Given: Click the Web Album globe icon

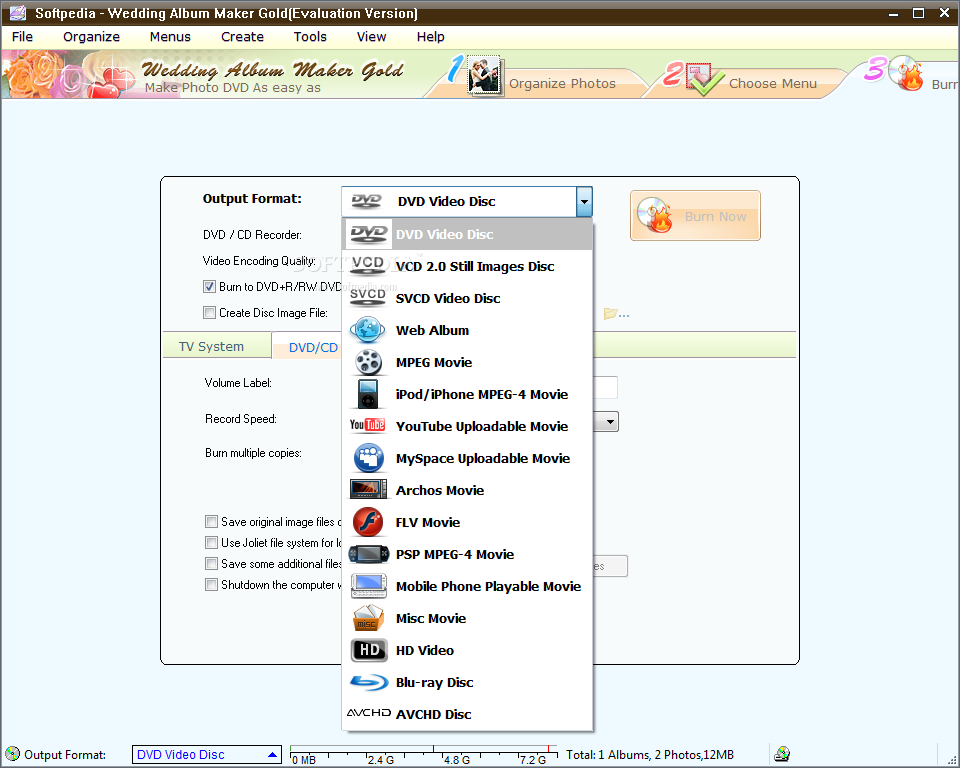Looking at the screenshot, I should click(367, 329).
